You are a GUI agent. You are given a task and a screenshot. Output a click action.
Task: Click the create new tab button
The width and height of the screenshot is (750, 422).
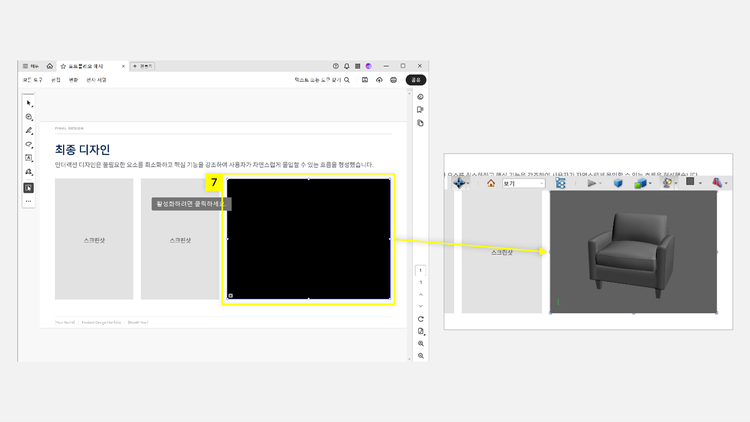(x=143, y=66)
